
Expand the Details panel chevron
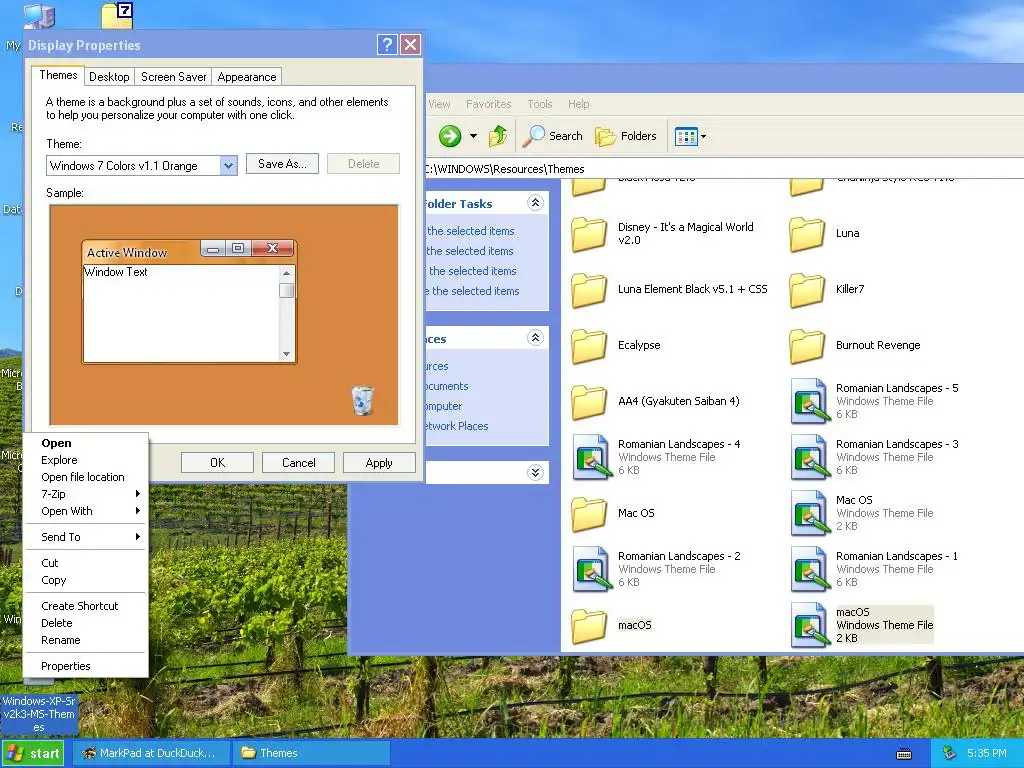(x=535, y=472)
